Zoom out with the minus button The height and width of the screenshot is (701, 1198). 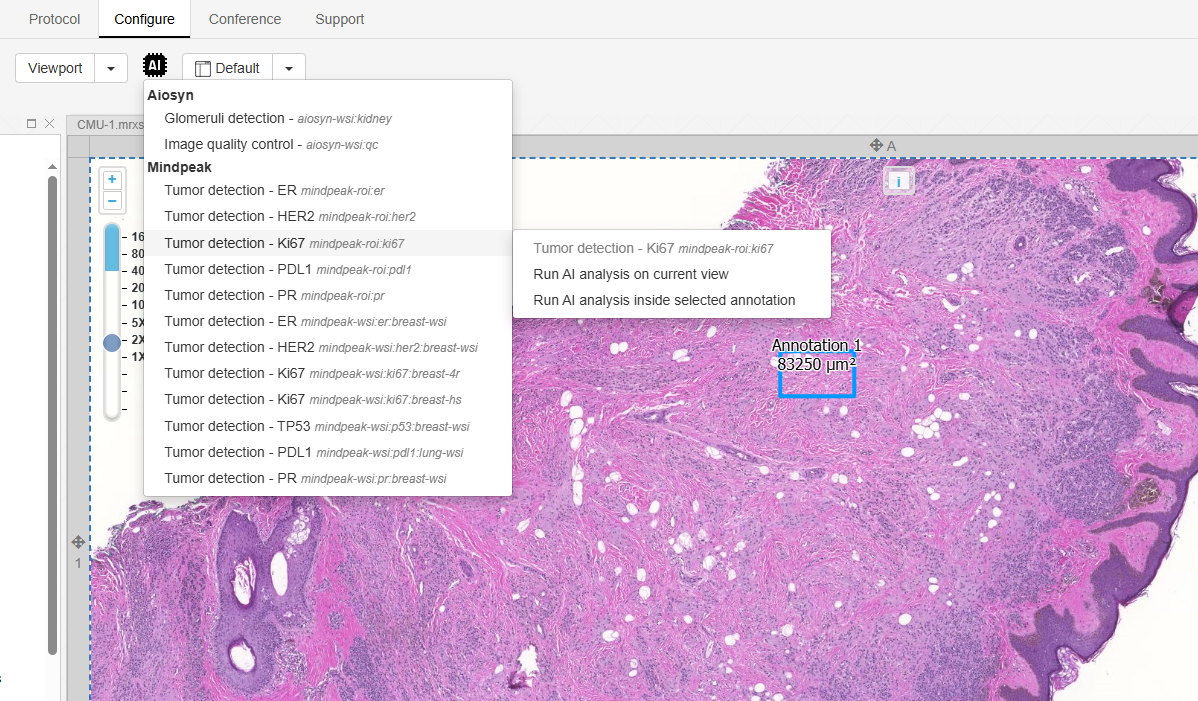coord(112,201)
